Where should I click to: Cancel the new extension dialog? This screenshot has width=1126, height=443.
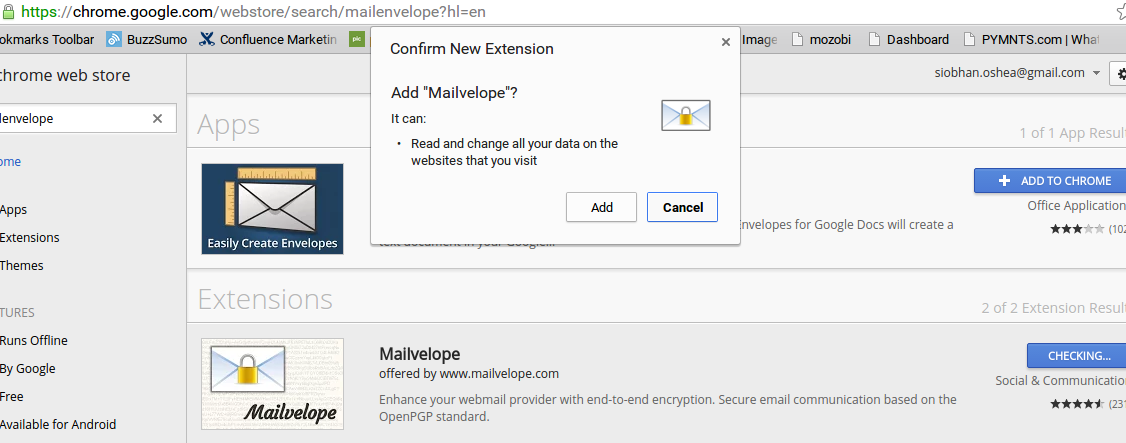point(682,207)
